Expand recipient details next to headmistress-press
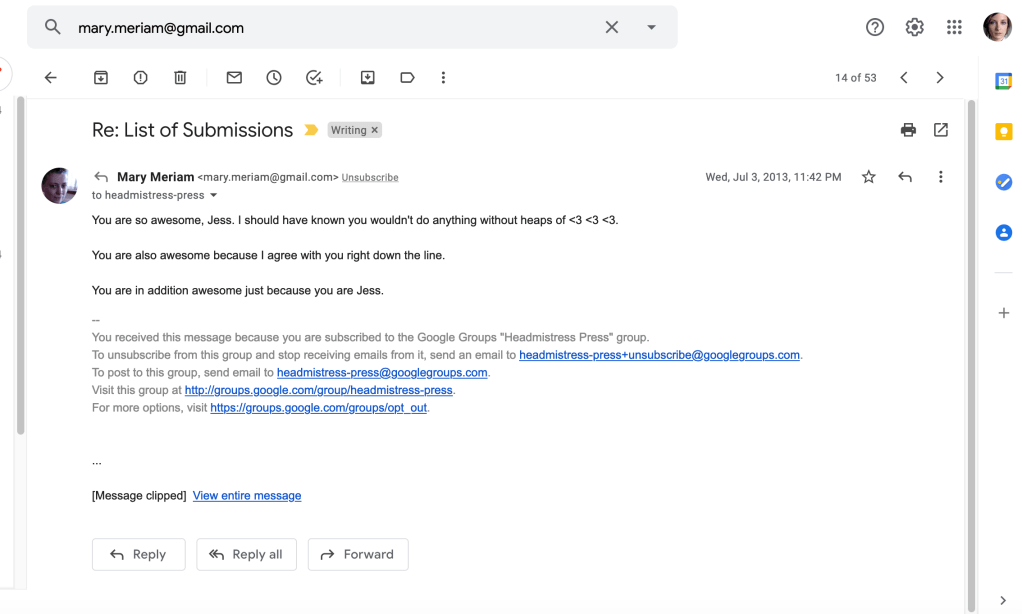Screen dimensions: 1022x614 click(213, 196)
